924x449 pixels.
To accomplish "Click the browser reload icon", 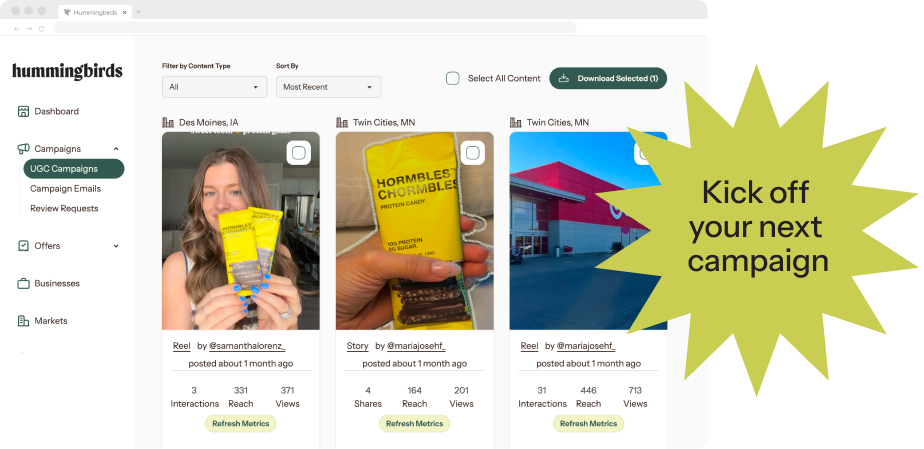I will [x=41, y=28].
